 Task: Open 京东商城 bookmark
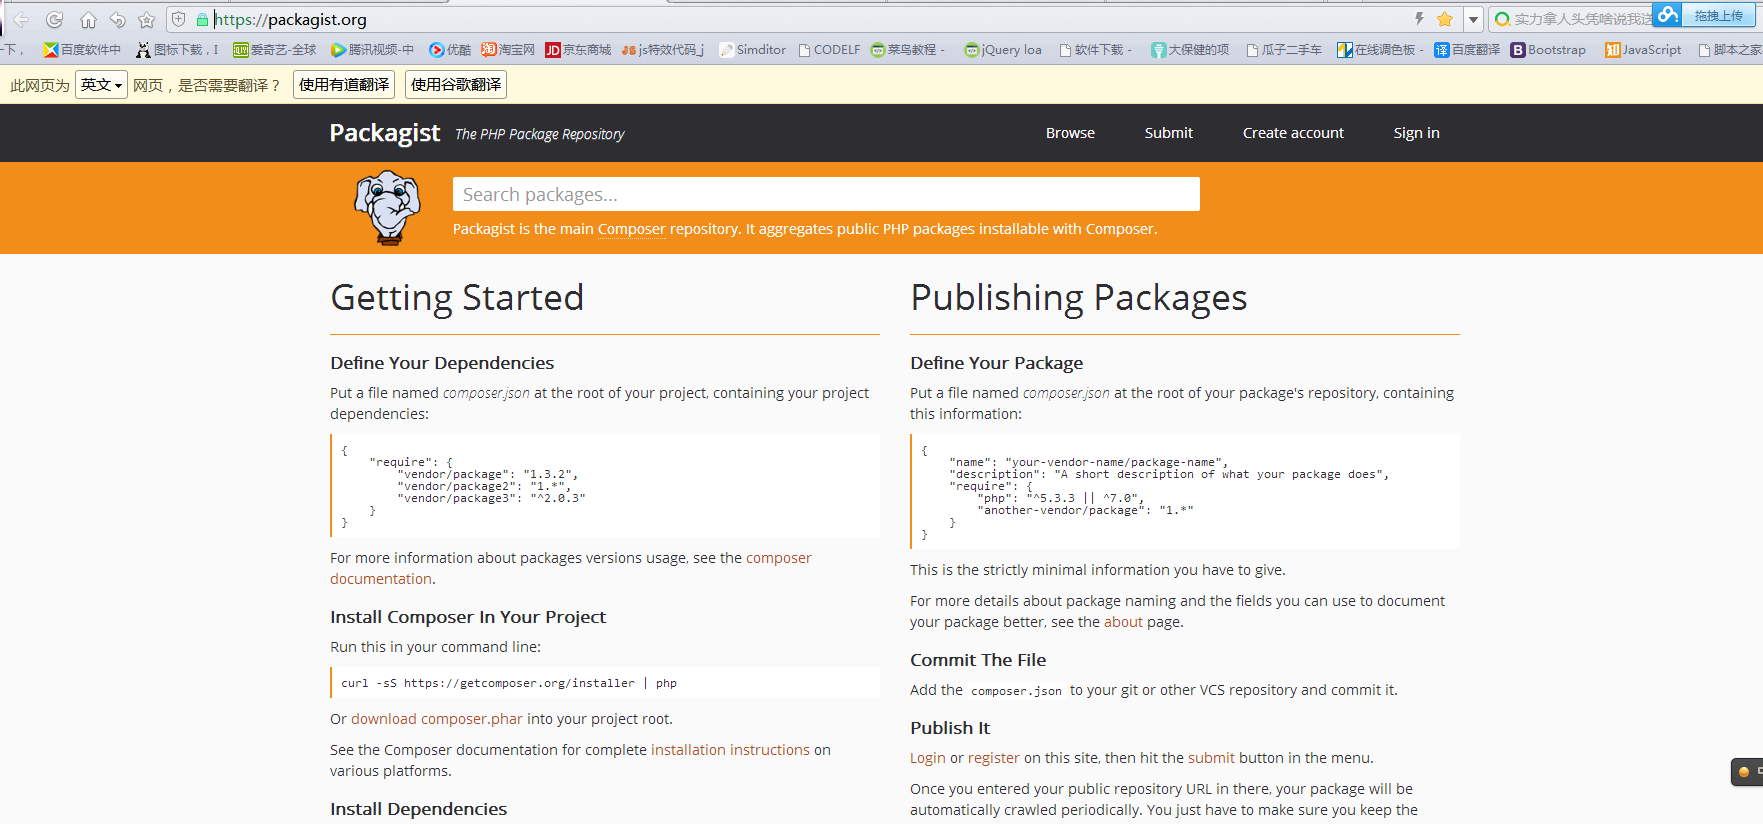pyautogui.click(x=578, y=49)
